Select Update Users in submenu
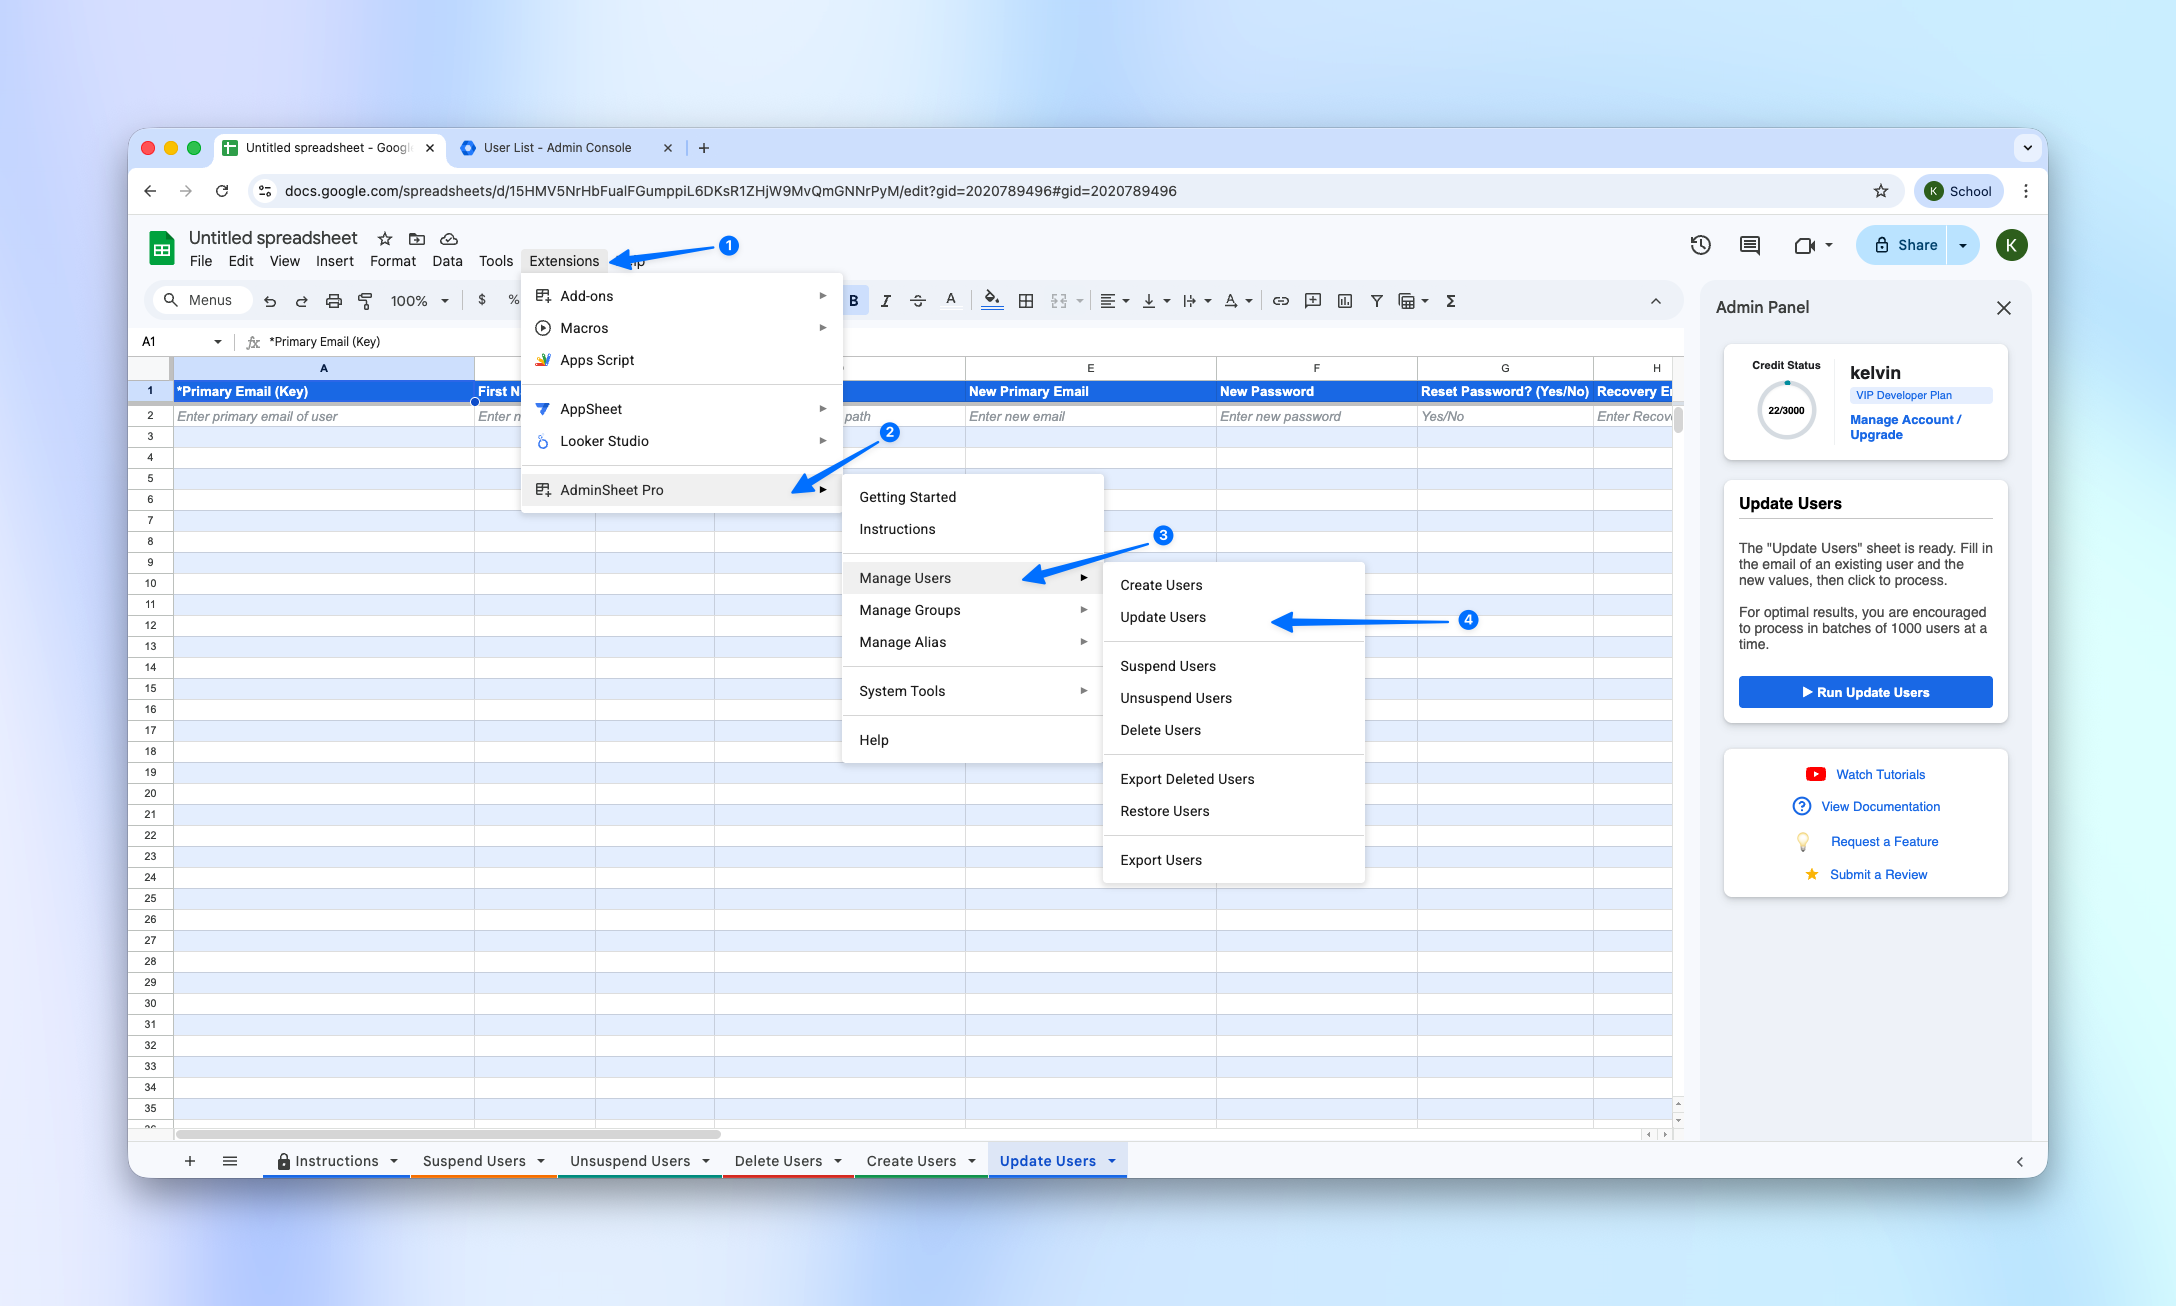The height and width of the screenshot is (1306, 2176). [x=1163, y=617]
